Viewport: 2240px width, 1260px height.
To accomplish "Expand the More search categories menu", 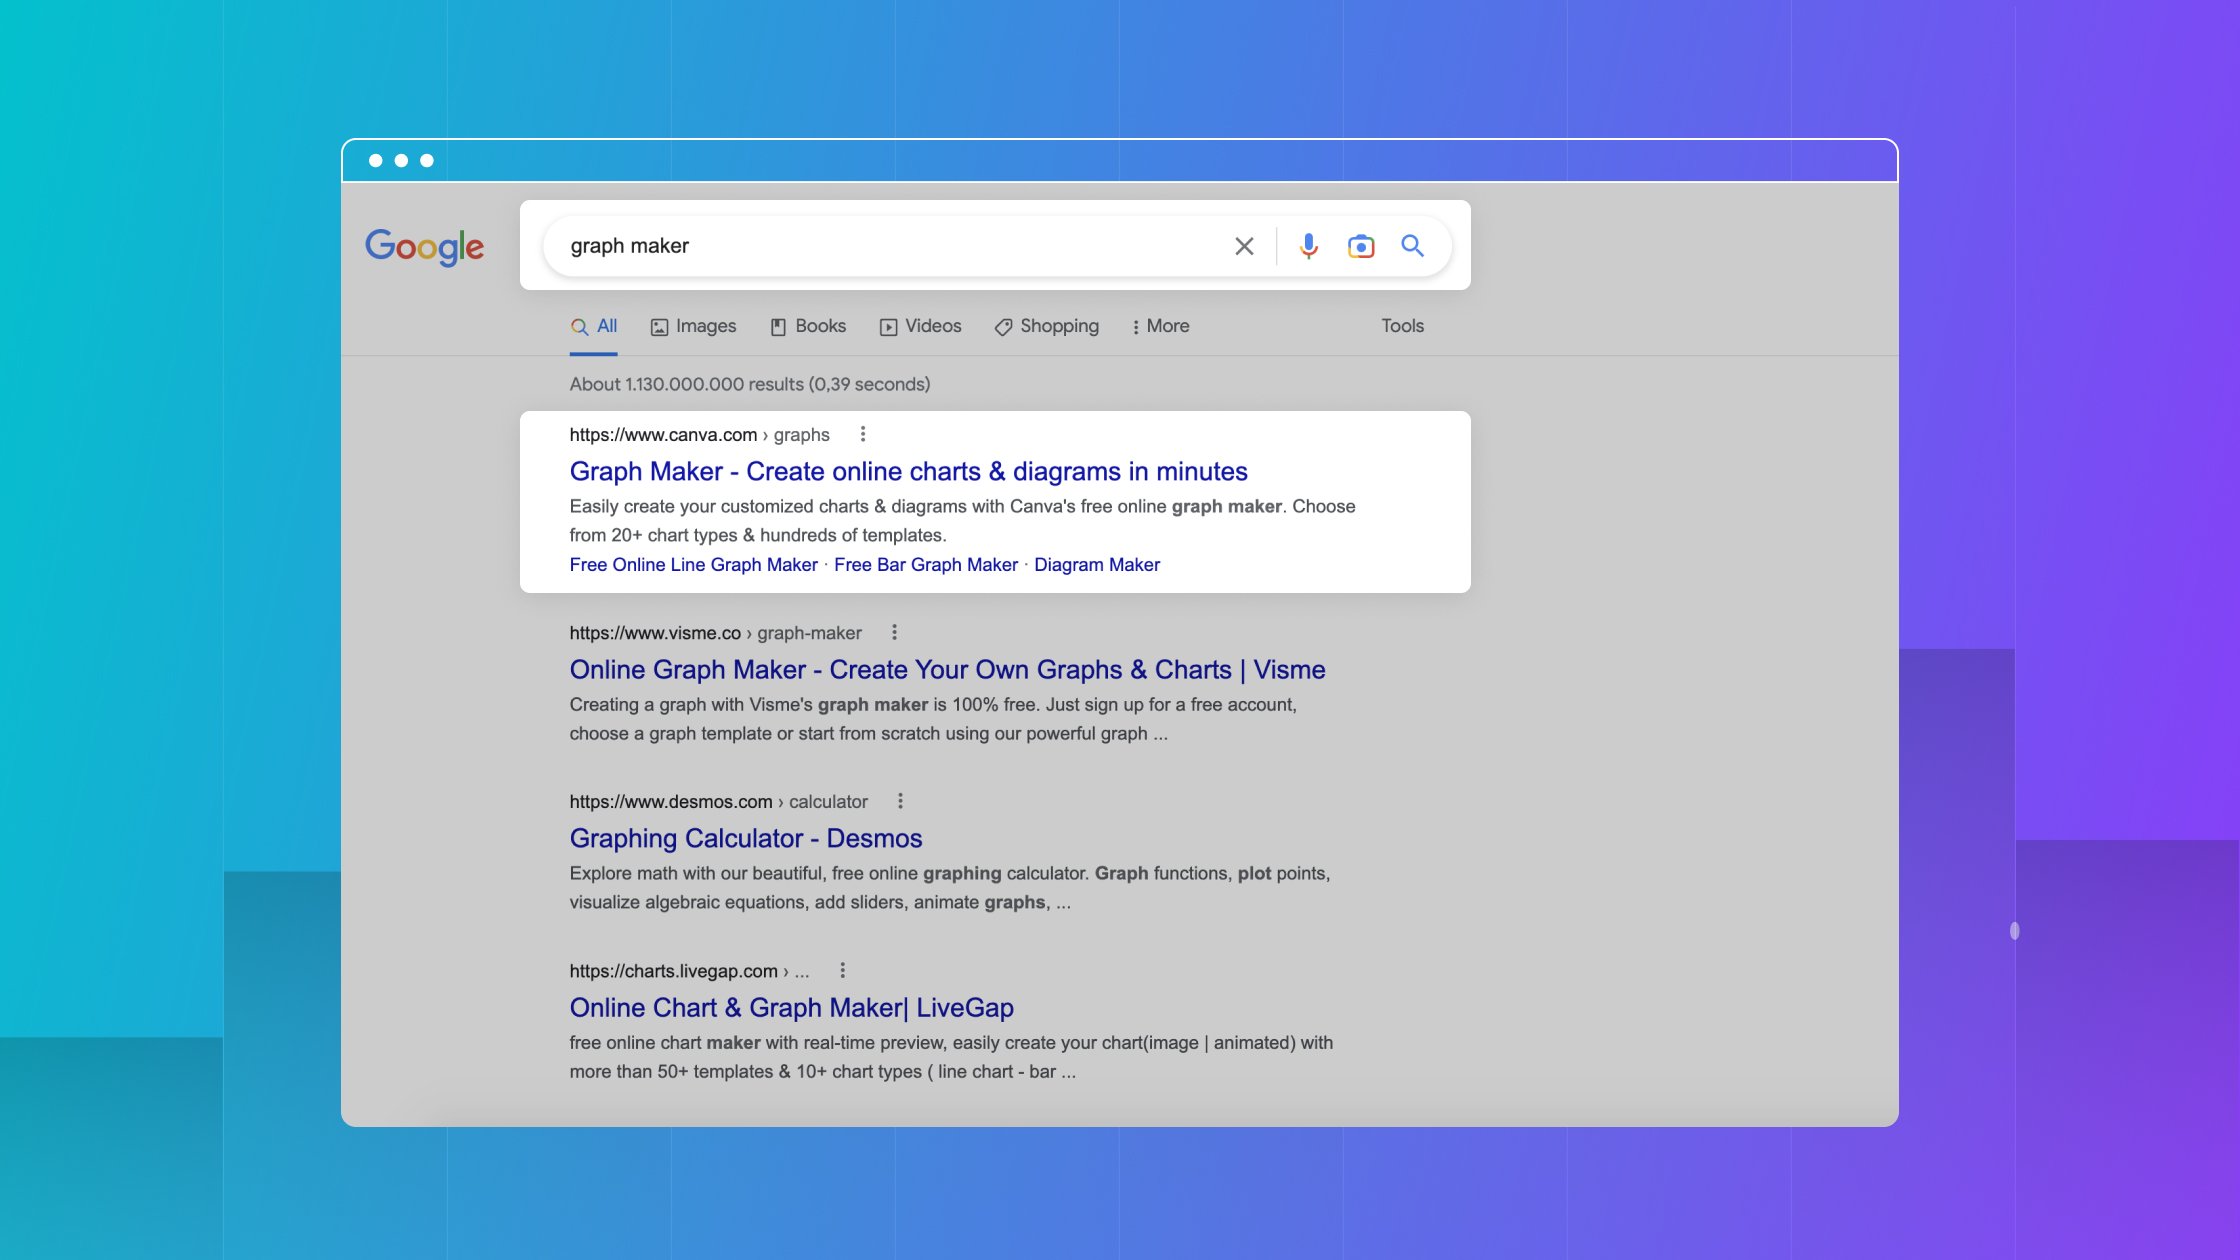I will pos(1160,326).
